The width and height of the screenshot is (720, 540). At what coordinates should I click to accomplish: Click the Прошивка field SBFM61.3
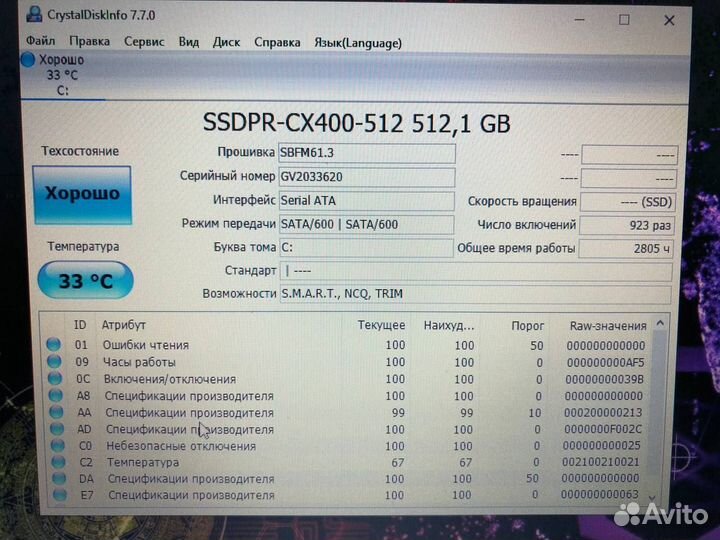point(367,153)
